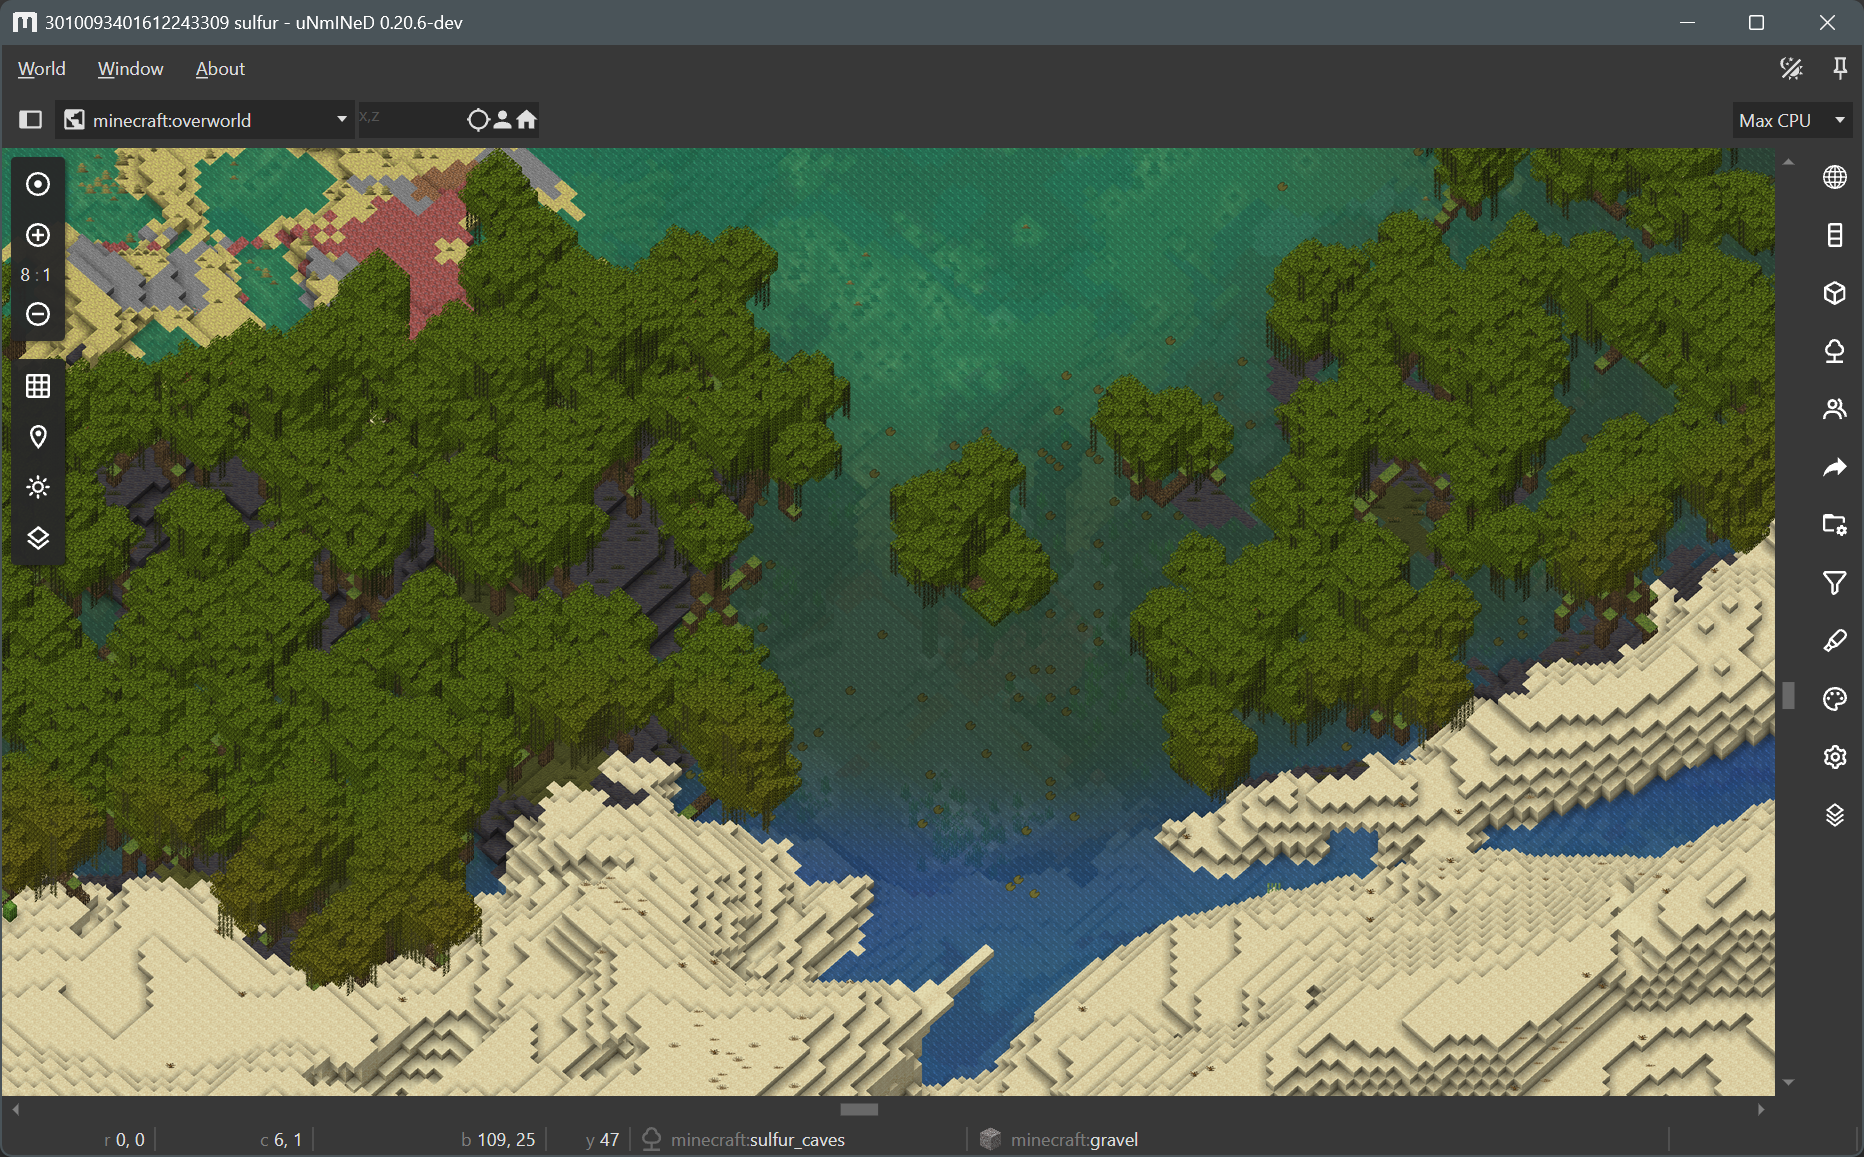Close the uNmINeD window
1864x1157 pixels.
click(1827, 22)
